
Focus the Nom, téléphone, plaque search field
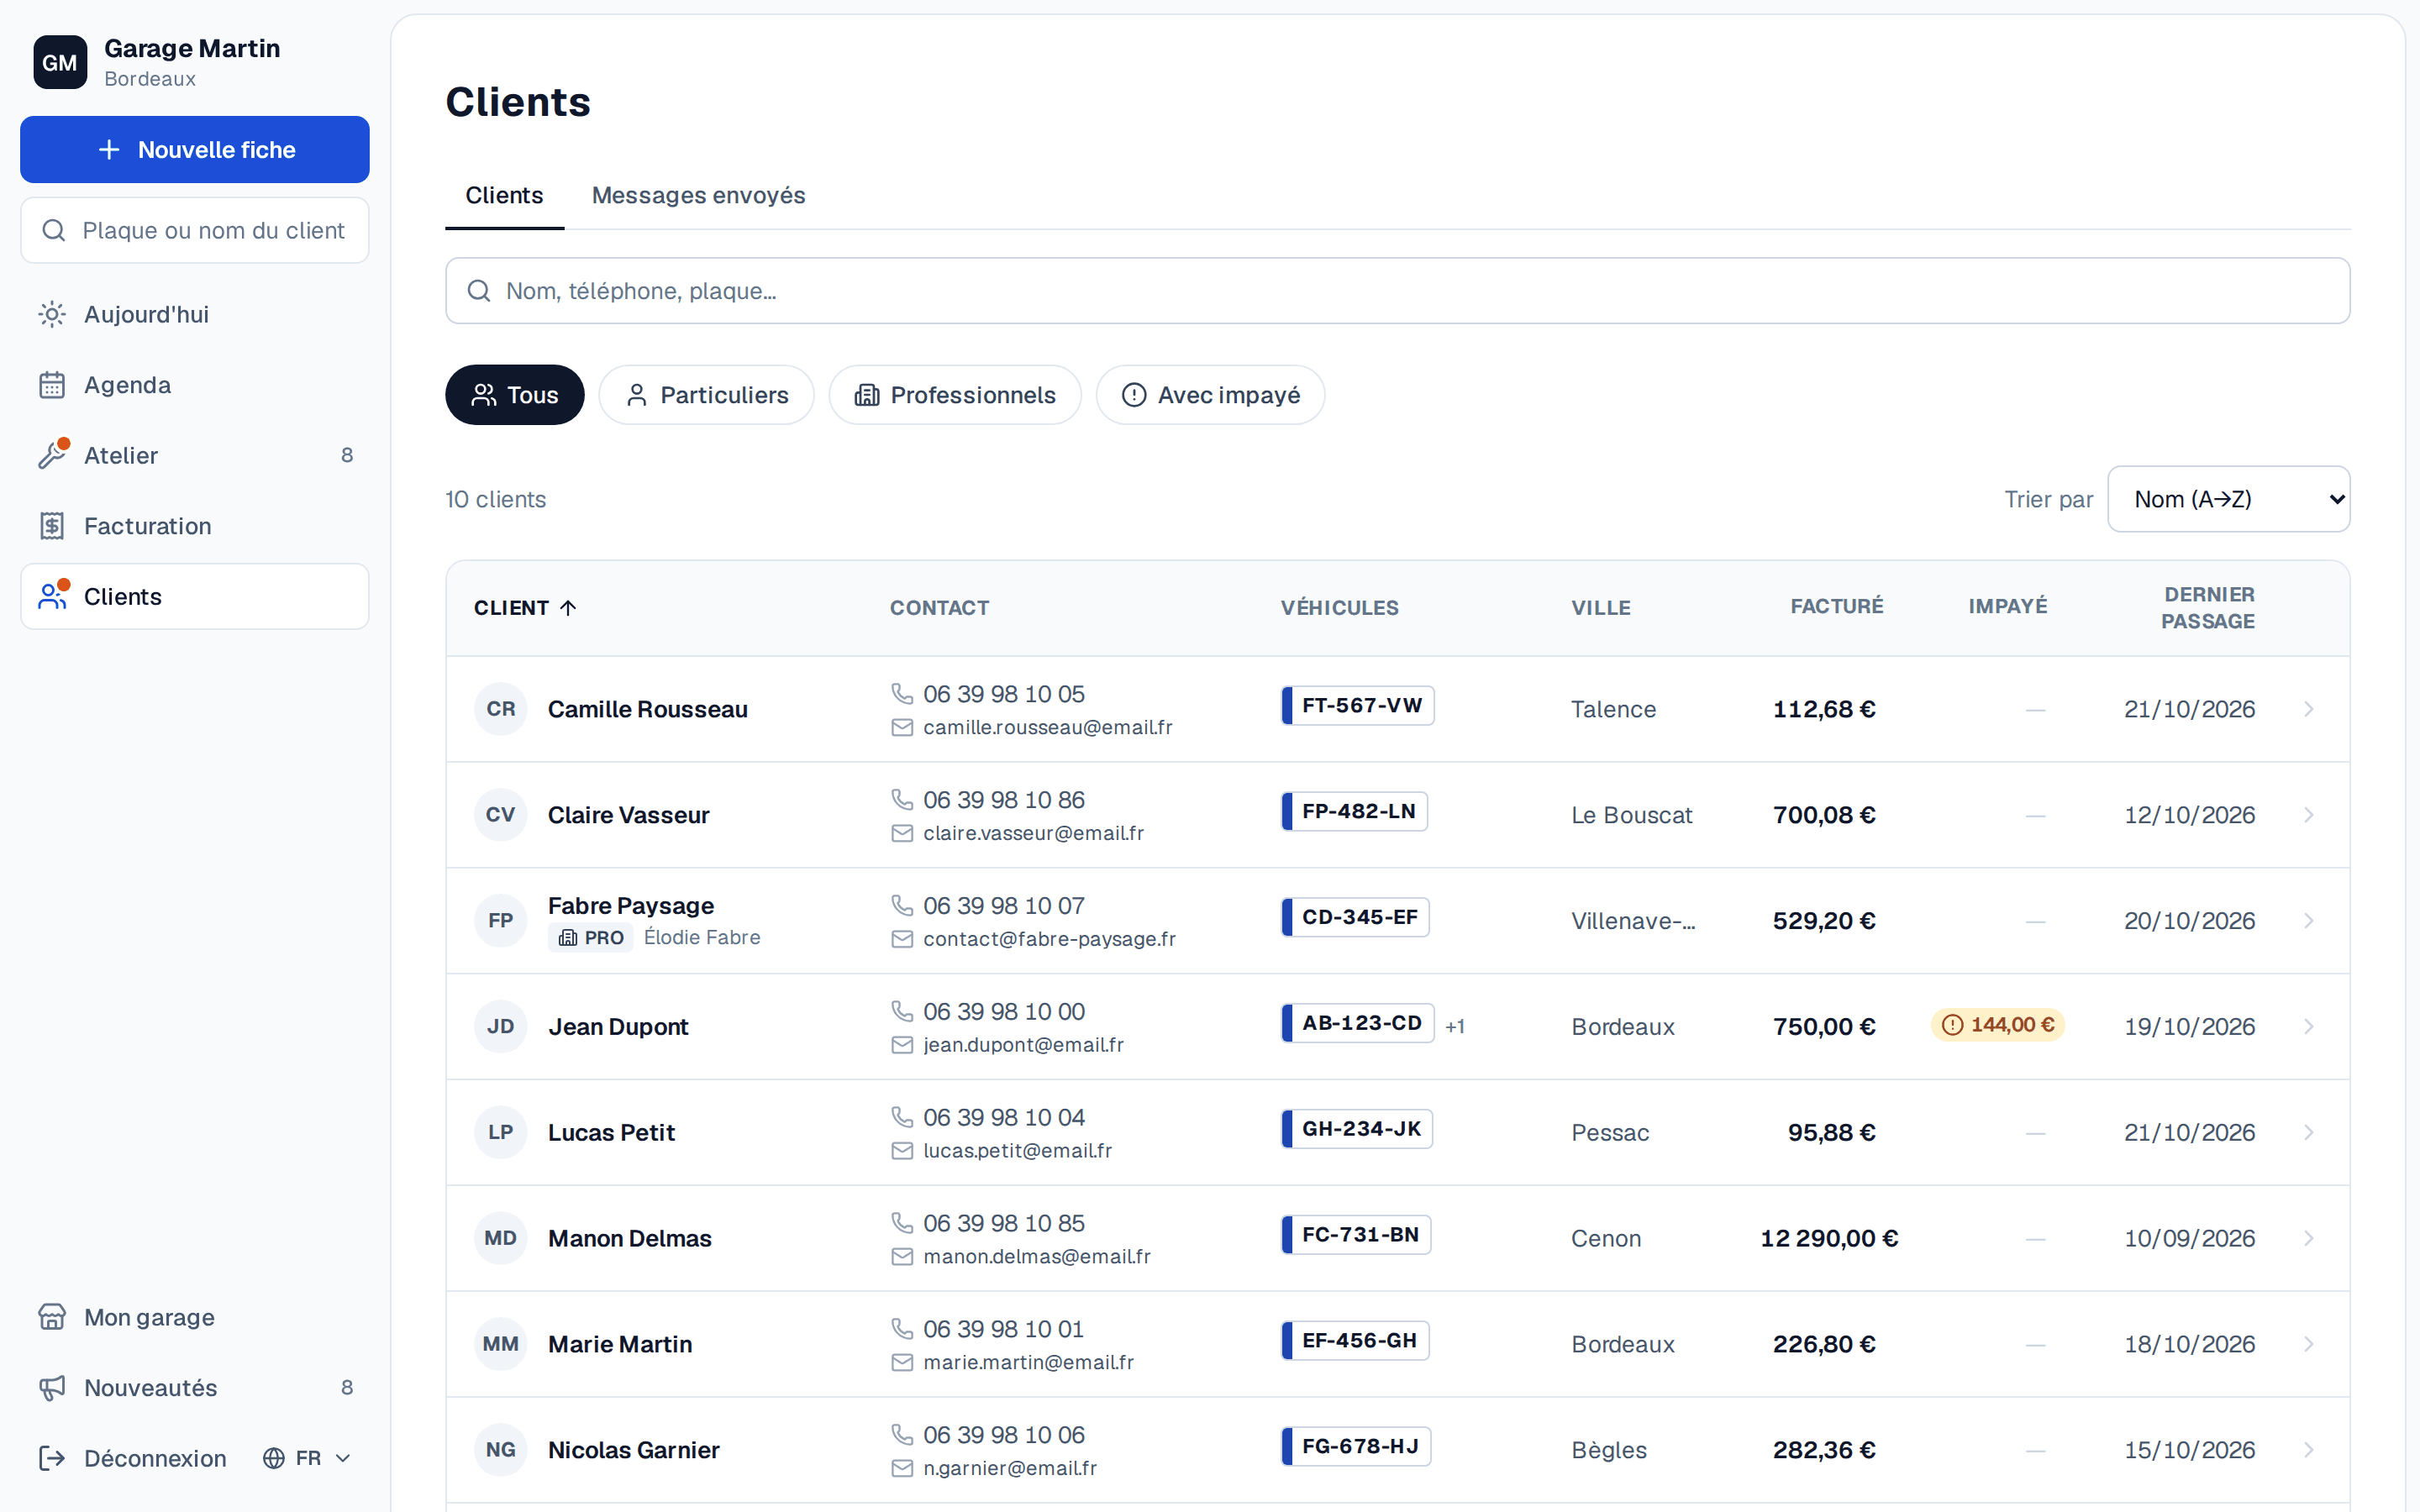point(1397,291)
